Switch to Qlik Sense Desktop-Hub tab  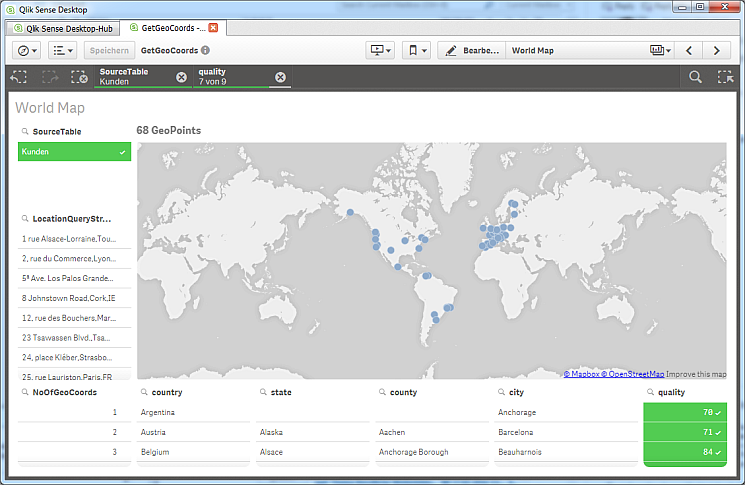63,29
